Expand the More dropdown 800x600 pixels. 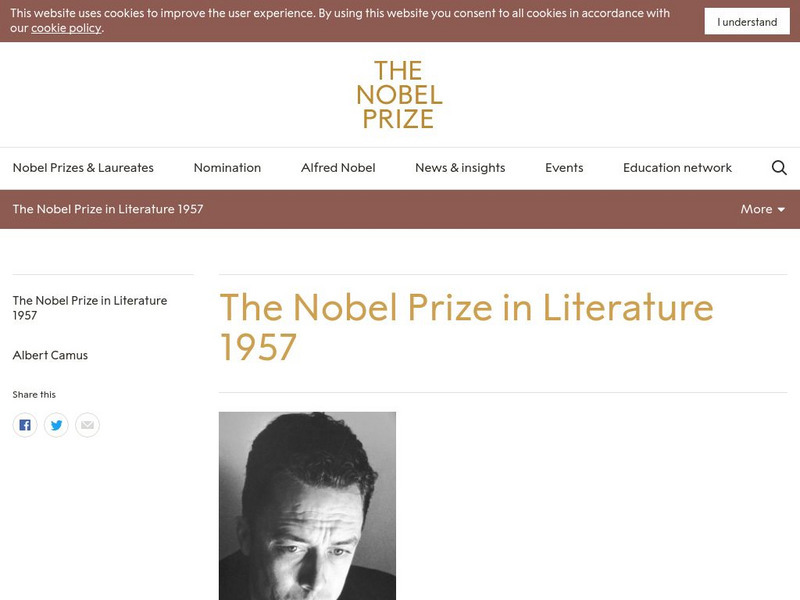click(762, 209)
